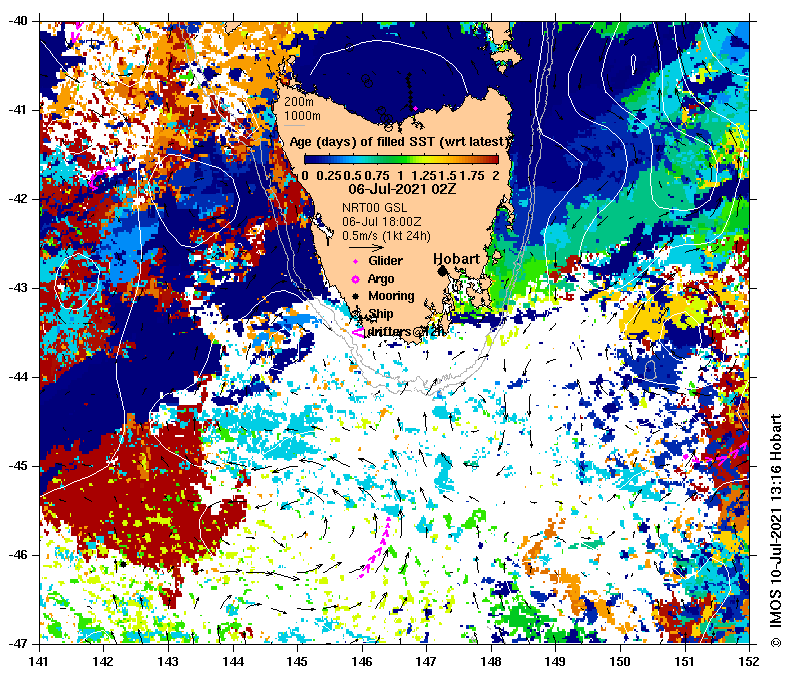Click the '146' longitude axis label
The image size is (792, 678).
tap(362, 661)
